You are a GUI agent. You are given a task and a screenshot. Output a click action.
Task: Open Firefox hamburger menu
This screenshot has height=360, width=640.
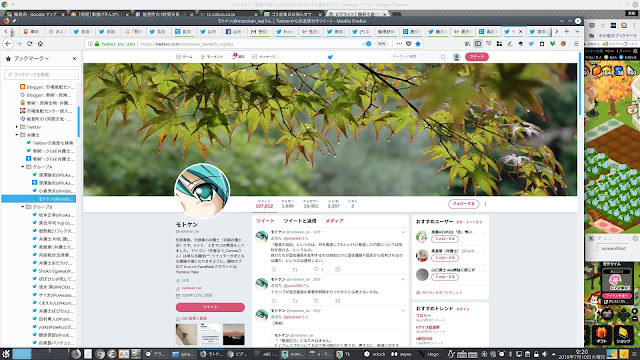click(576, 44)
